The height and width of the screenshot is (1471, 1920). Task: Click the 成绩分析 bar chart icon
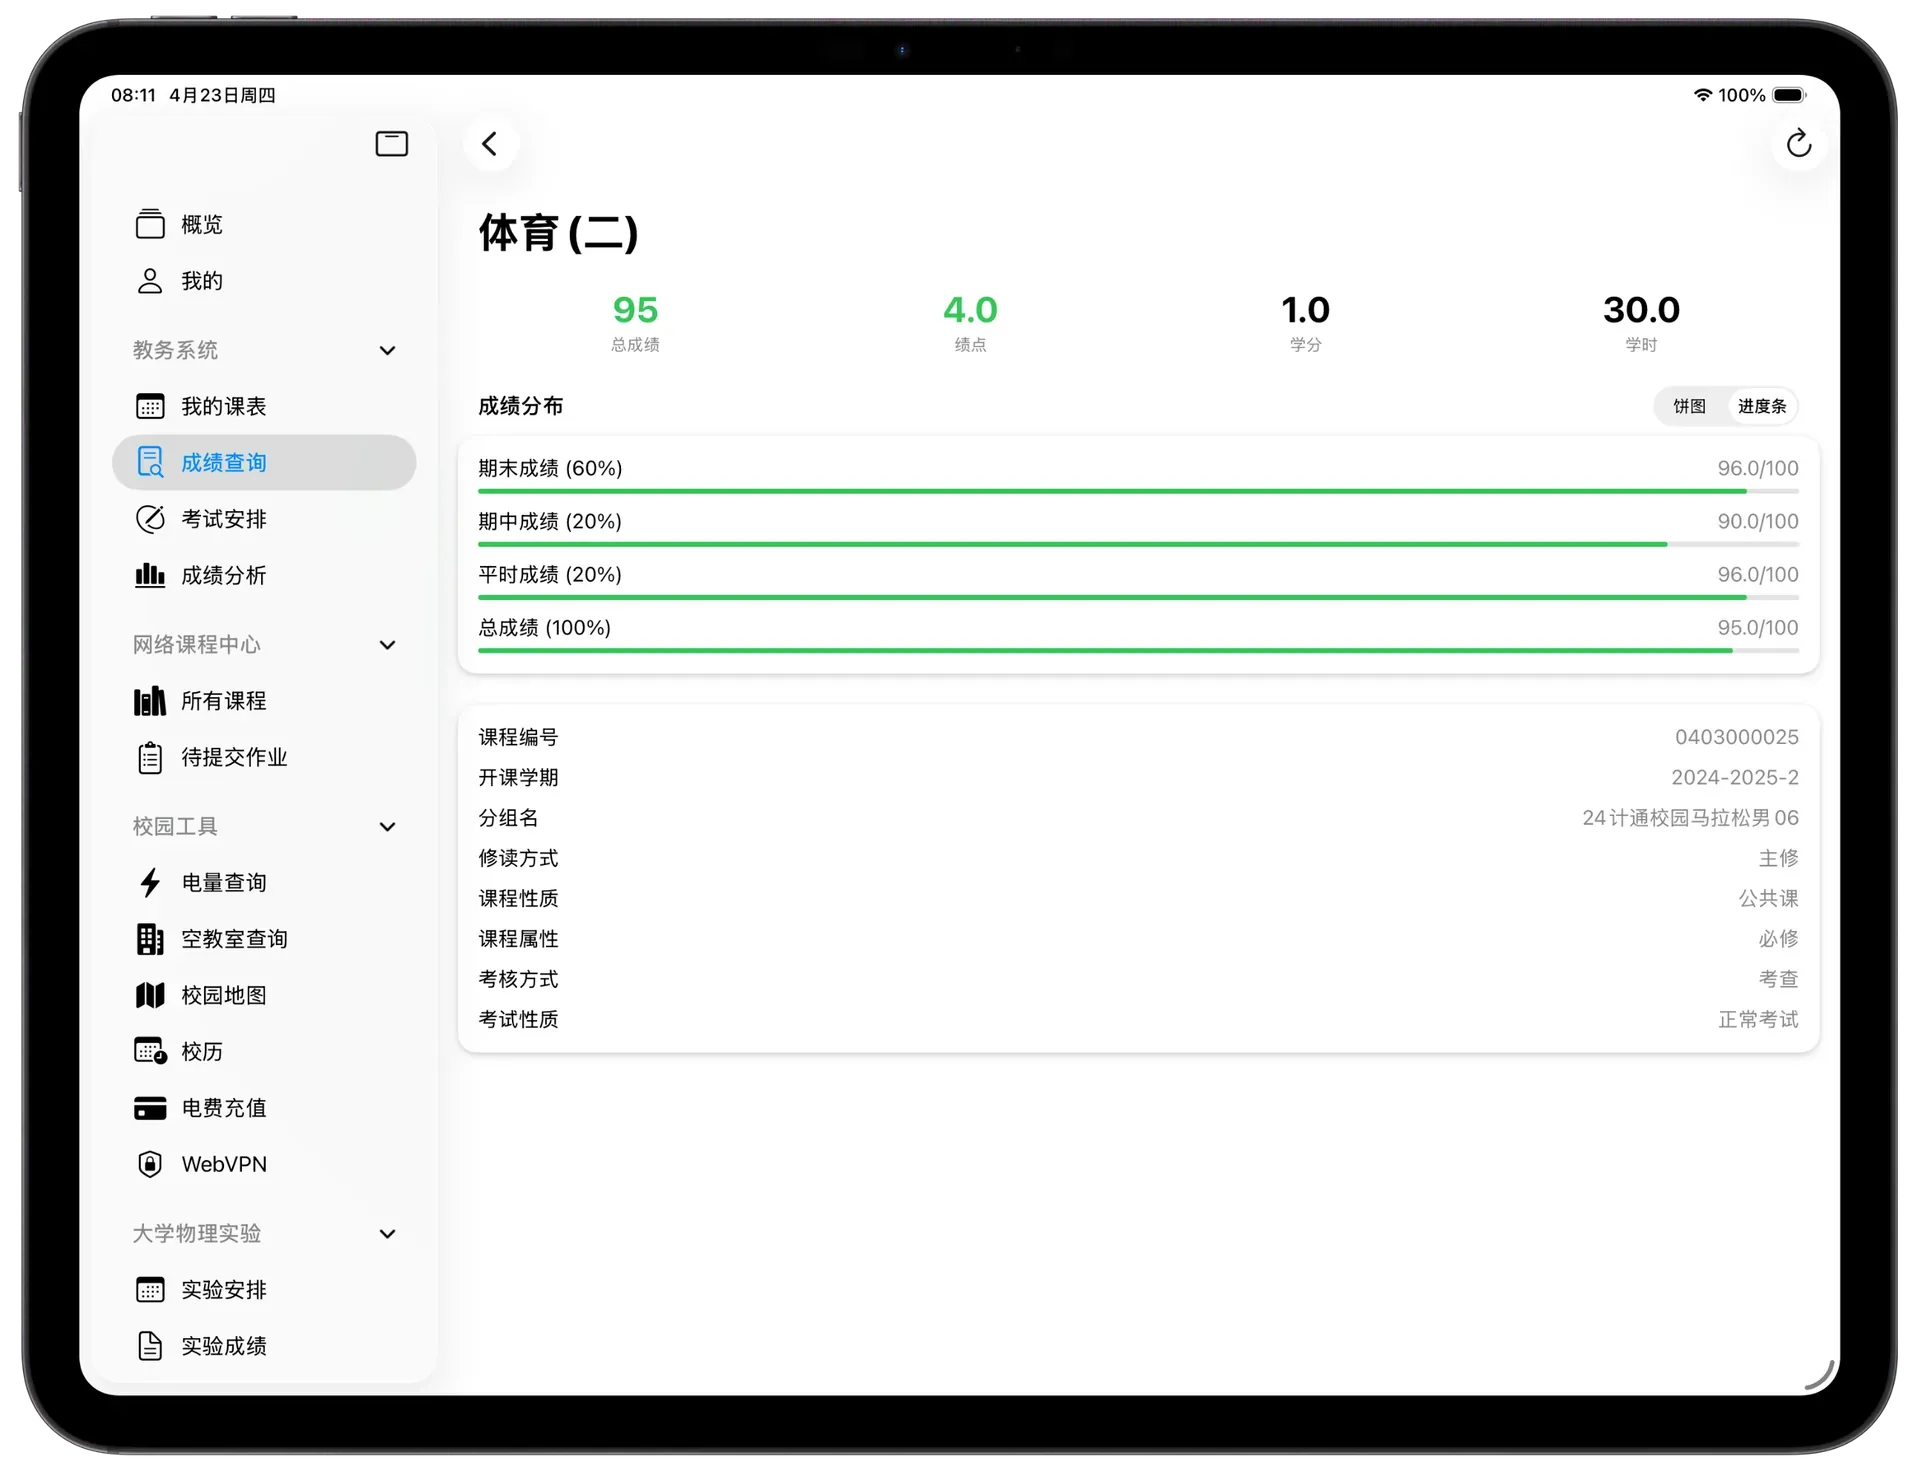[x=150, y=575]
